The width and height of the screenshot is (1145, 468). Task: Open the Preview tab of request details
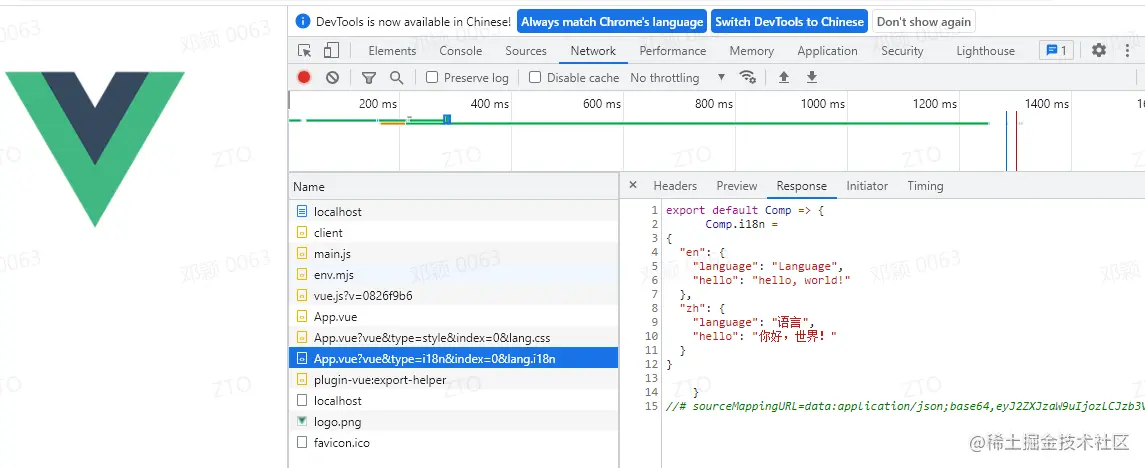[x=737, y=186]
